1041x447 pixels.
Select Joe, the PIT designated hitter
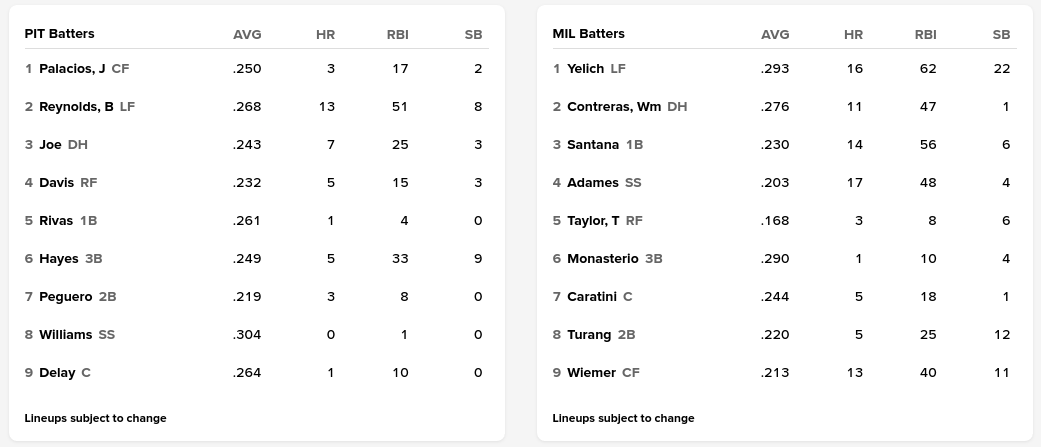pyautogui.click(x=50, y=145)
